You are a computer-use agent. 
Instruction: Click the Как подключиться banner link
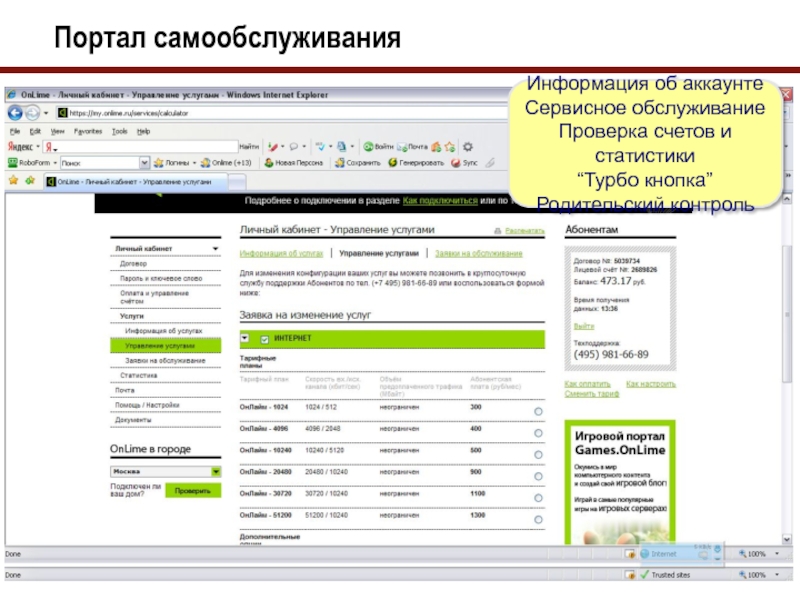tap(440, 201)
